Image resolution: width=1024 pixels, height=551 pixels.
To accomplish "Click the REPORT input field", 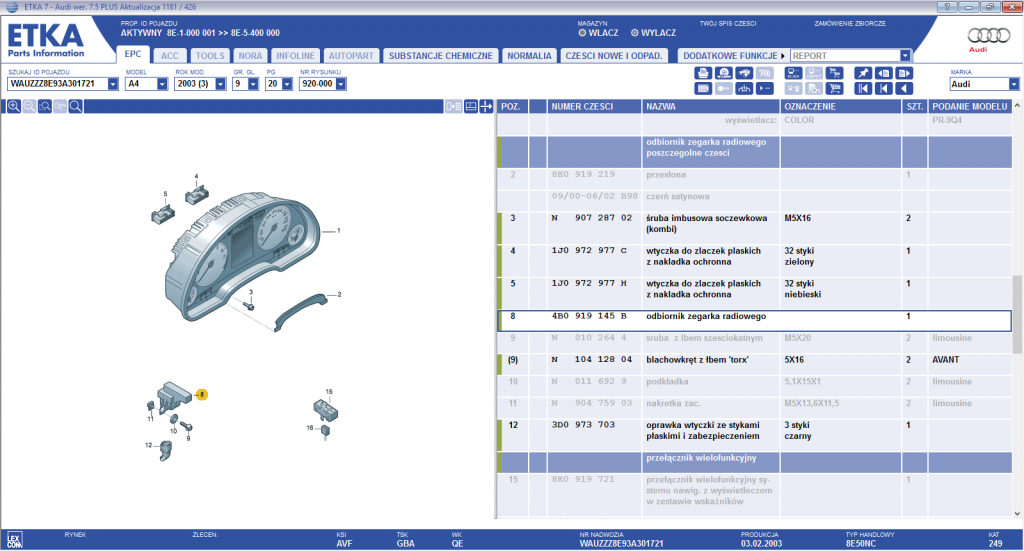I will (x=845, y=56).
